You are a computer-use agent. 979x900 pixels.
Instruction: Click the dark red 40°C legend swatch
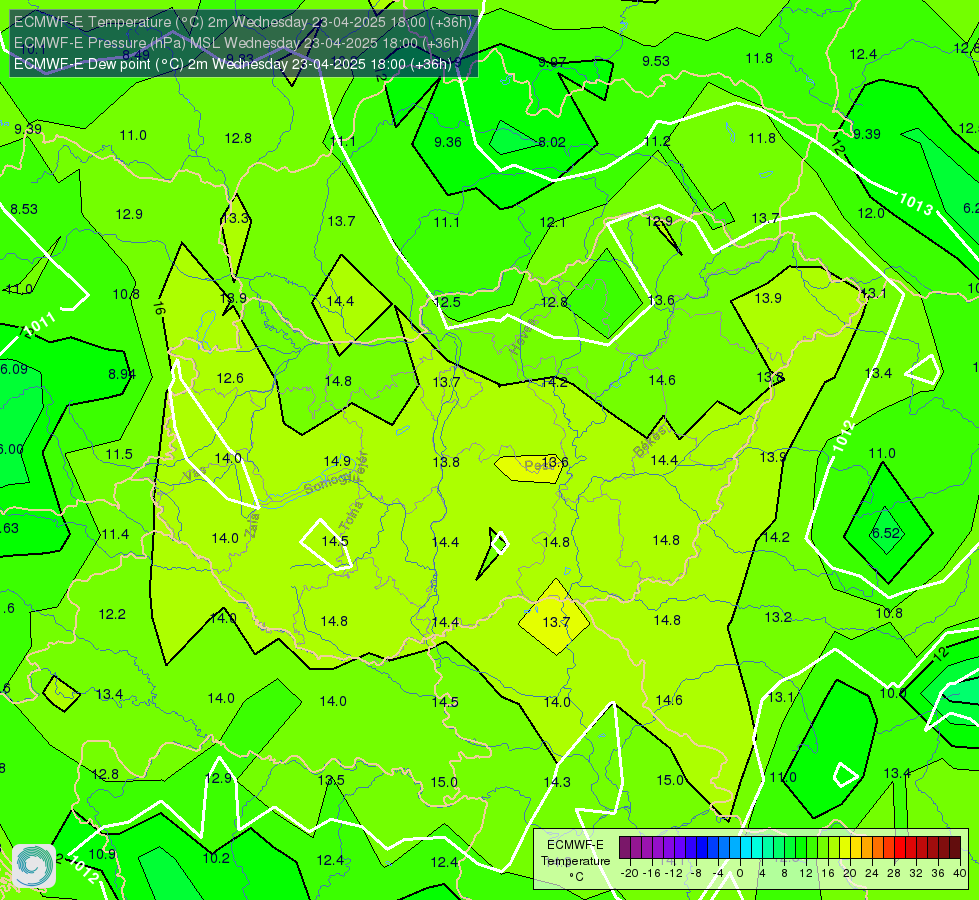955,848
